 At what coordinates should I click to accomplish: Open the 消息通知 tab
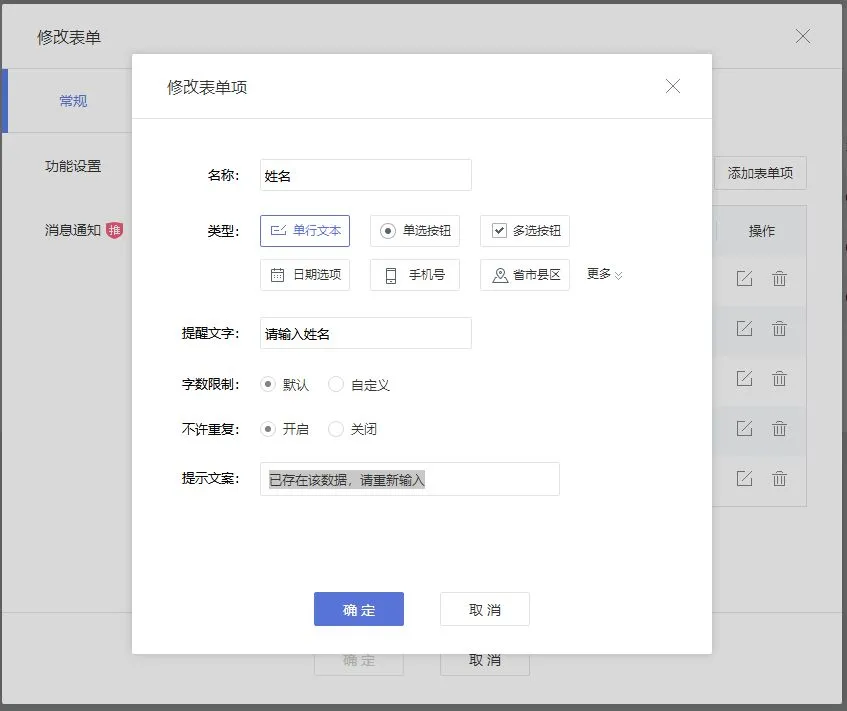coord(72,230)
